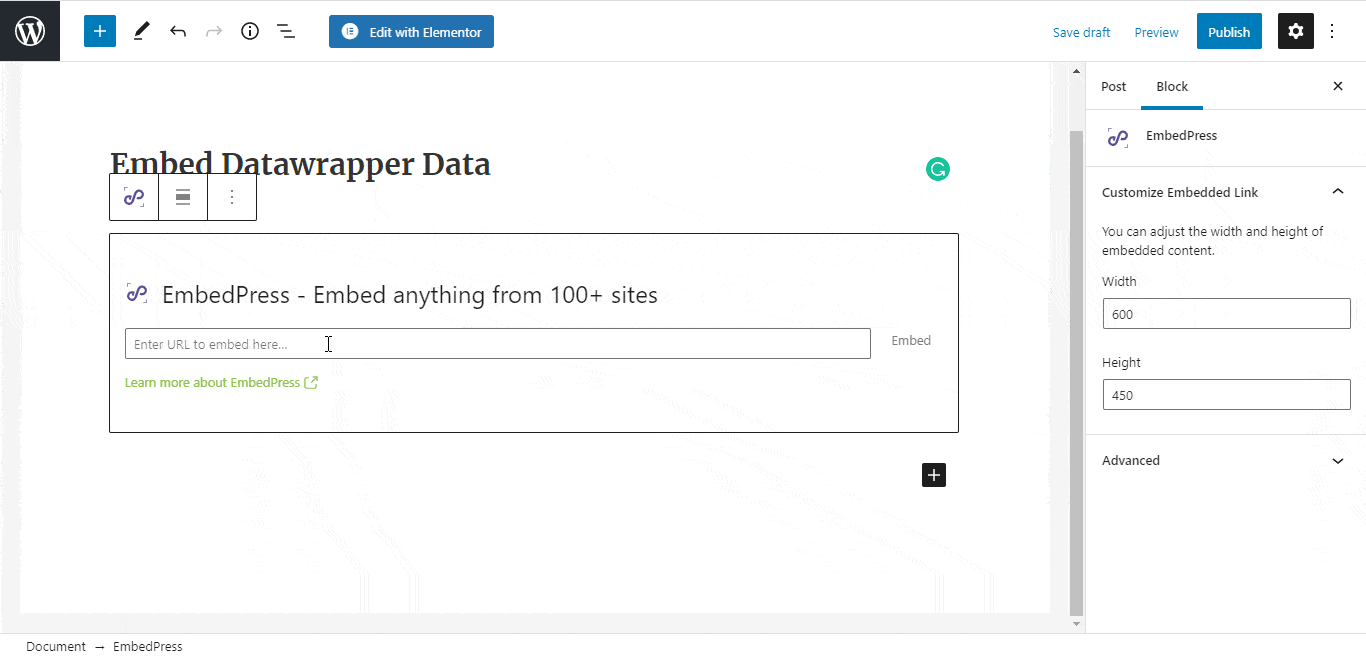Click the EmbedPress block type icon in toolbar
1366x657 pixels.
point(134,197)
